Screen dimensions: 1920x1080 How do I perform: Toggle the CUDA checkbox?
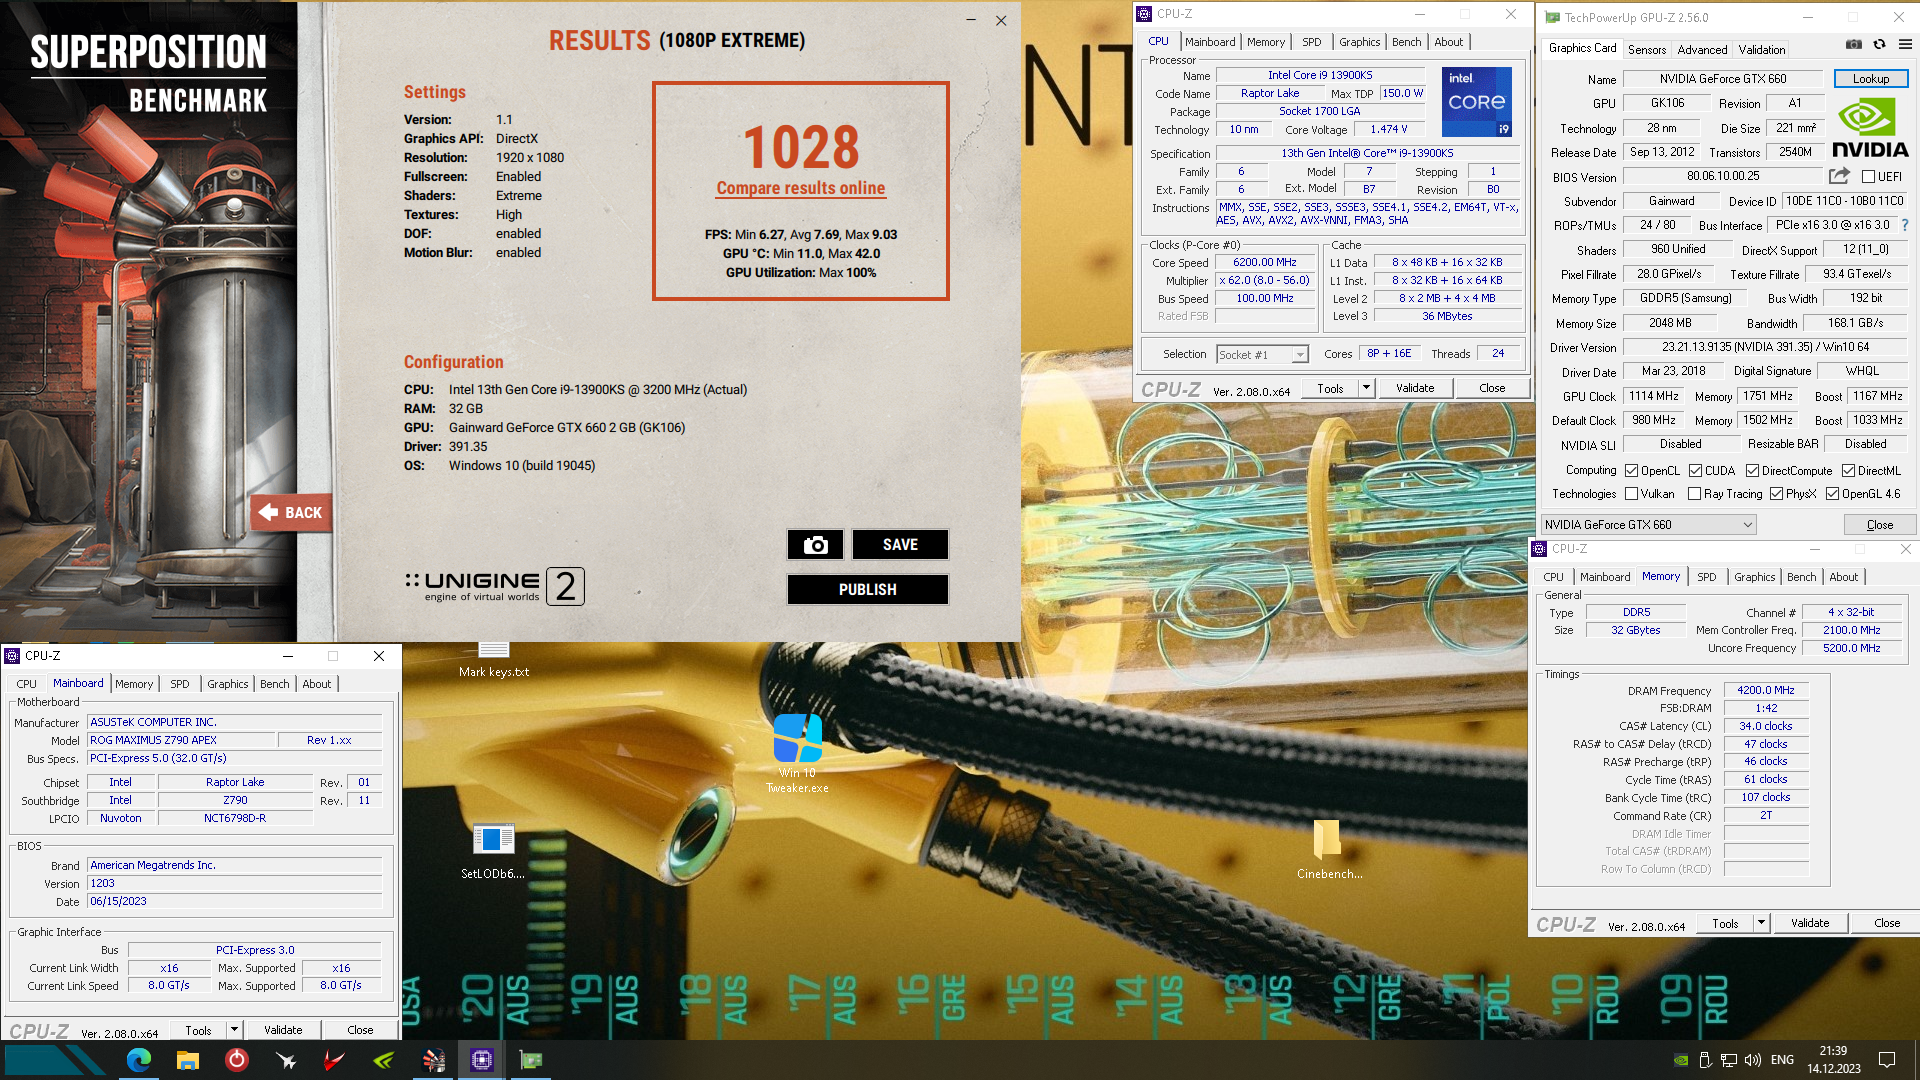point(1695,471)
